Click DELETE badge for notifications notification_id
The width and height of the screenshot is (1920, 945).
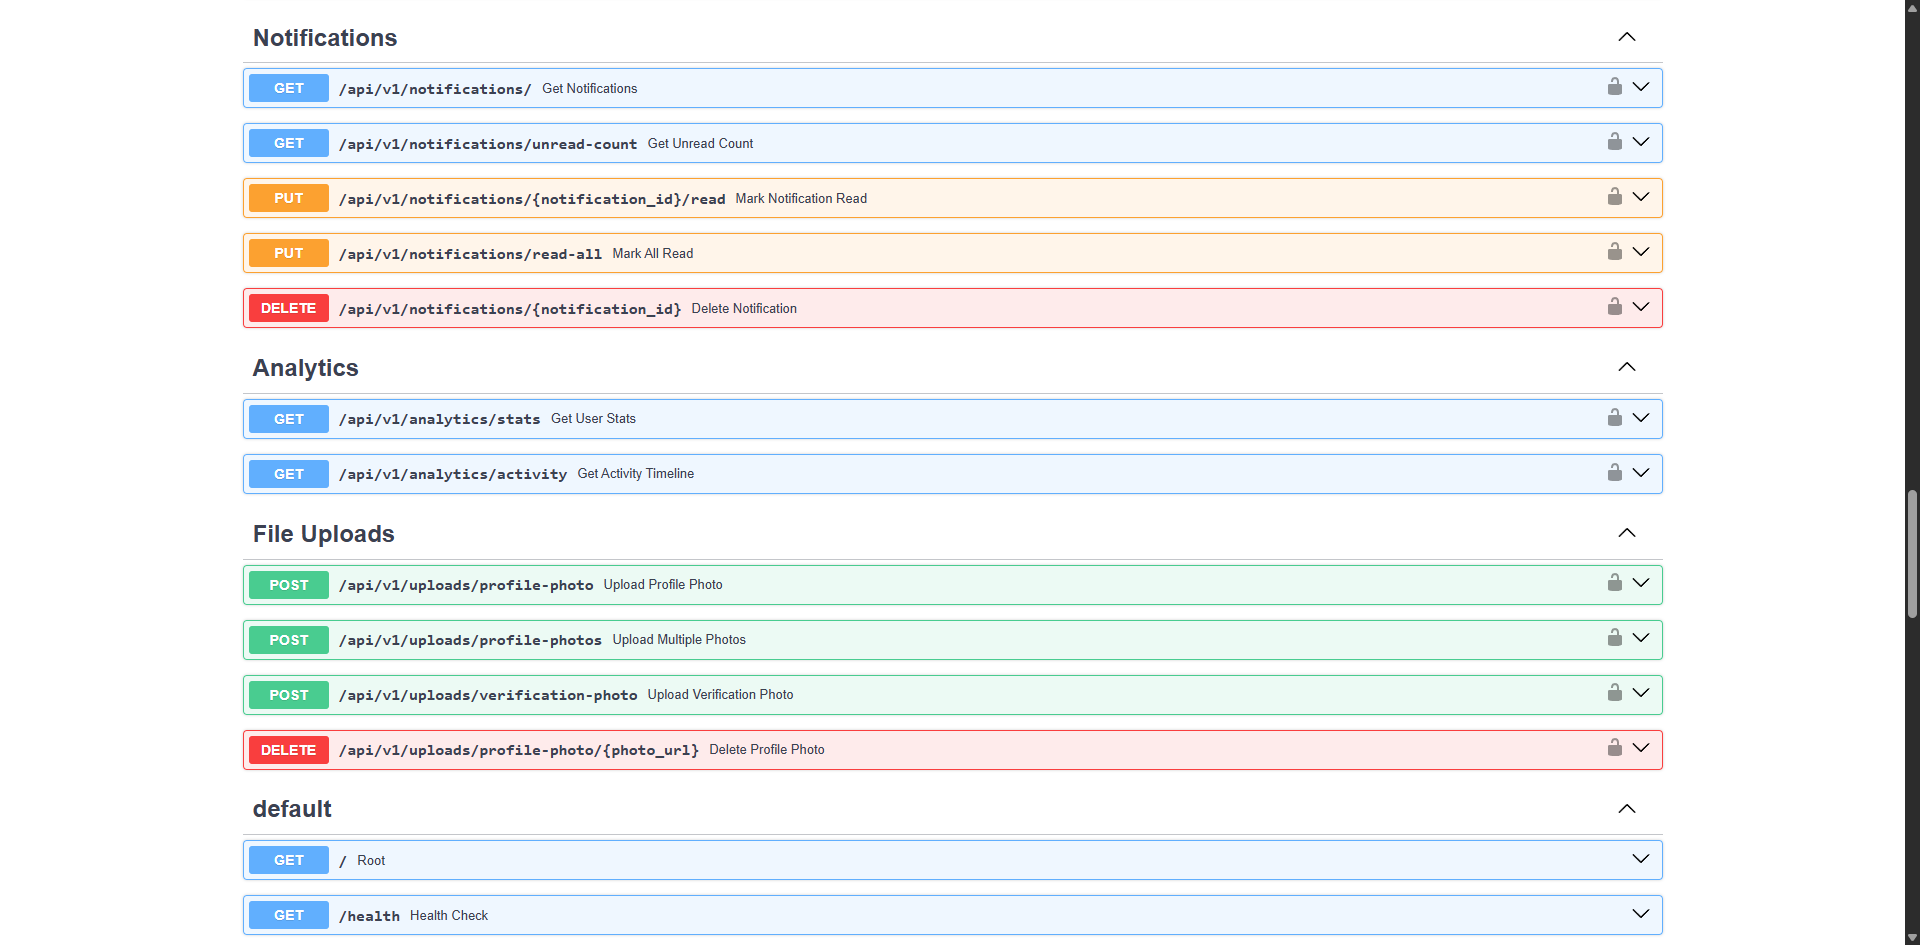coord(289,308)
